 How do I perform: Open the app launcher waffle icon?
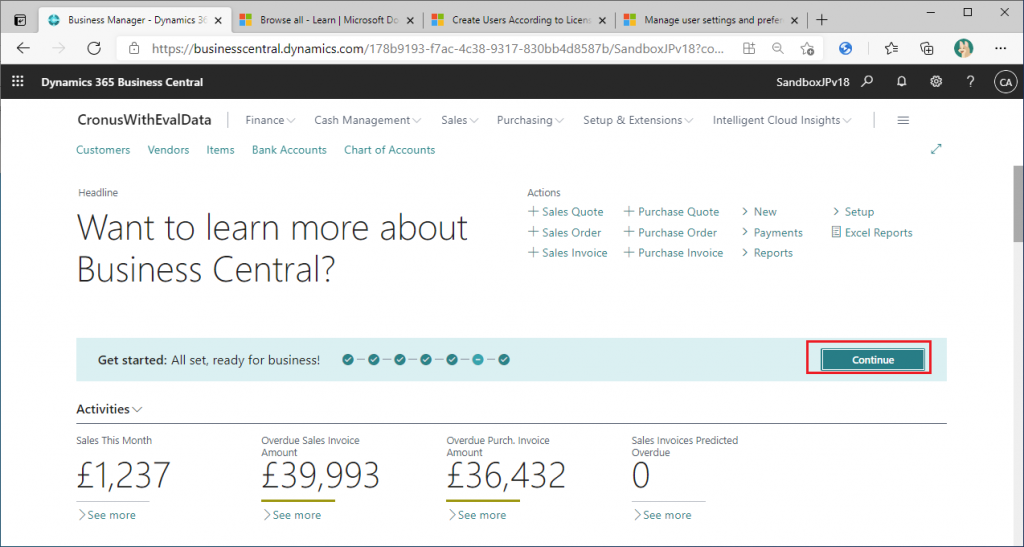[x=17, y=82]
